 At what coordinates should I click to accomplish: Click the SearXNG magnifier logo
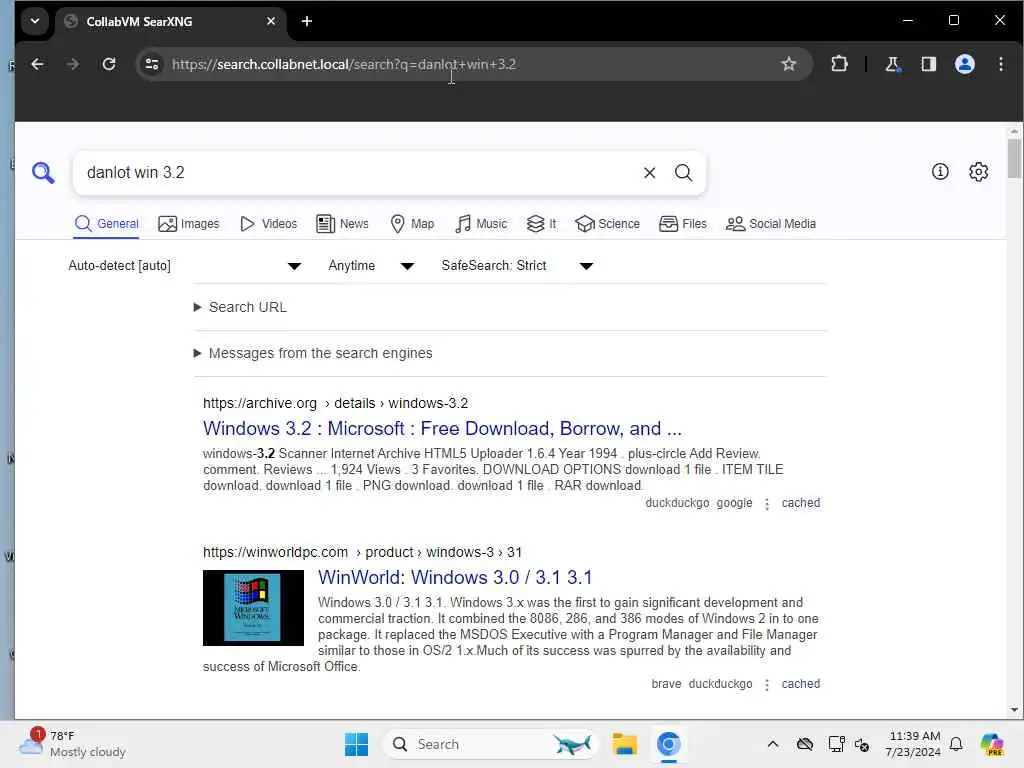[x=43, y=173]
